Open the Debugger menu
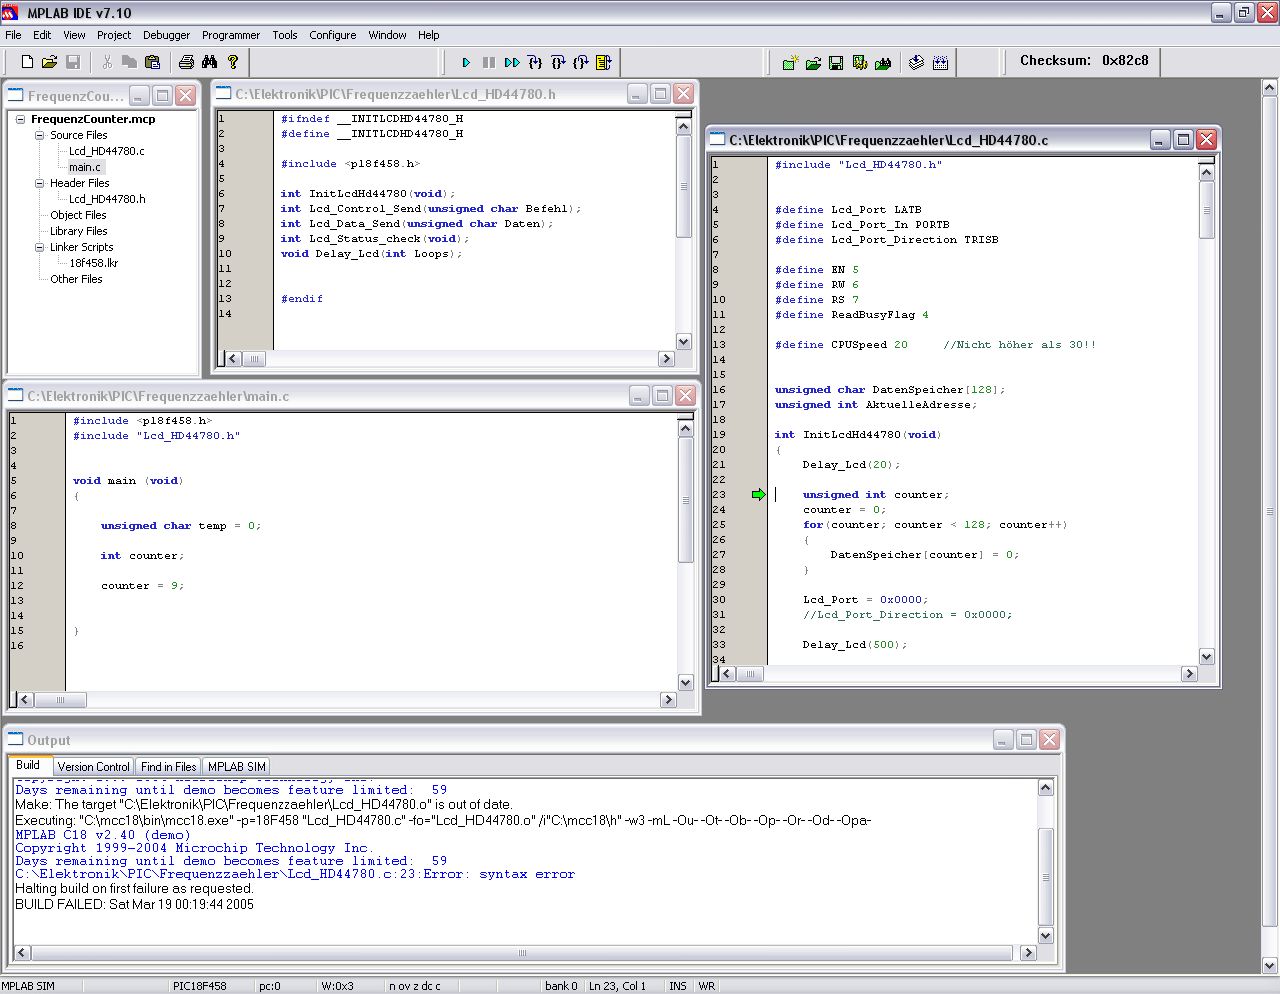Image resolution: width=1280 pixels, height=994 pixels. [166, 35]
